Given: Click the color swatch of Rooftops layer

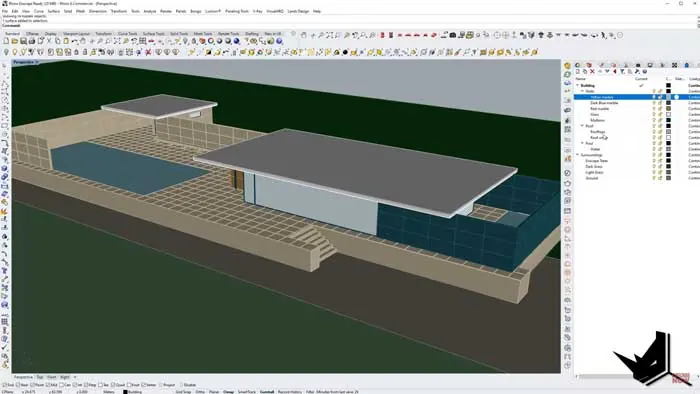Looking at the screenshot, I should pos(668,132).
